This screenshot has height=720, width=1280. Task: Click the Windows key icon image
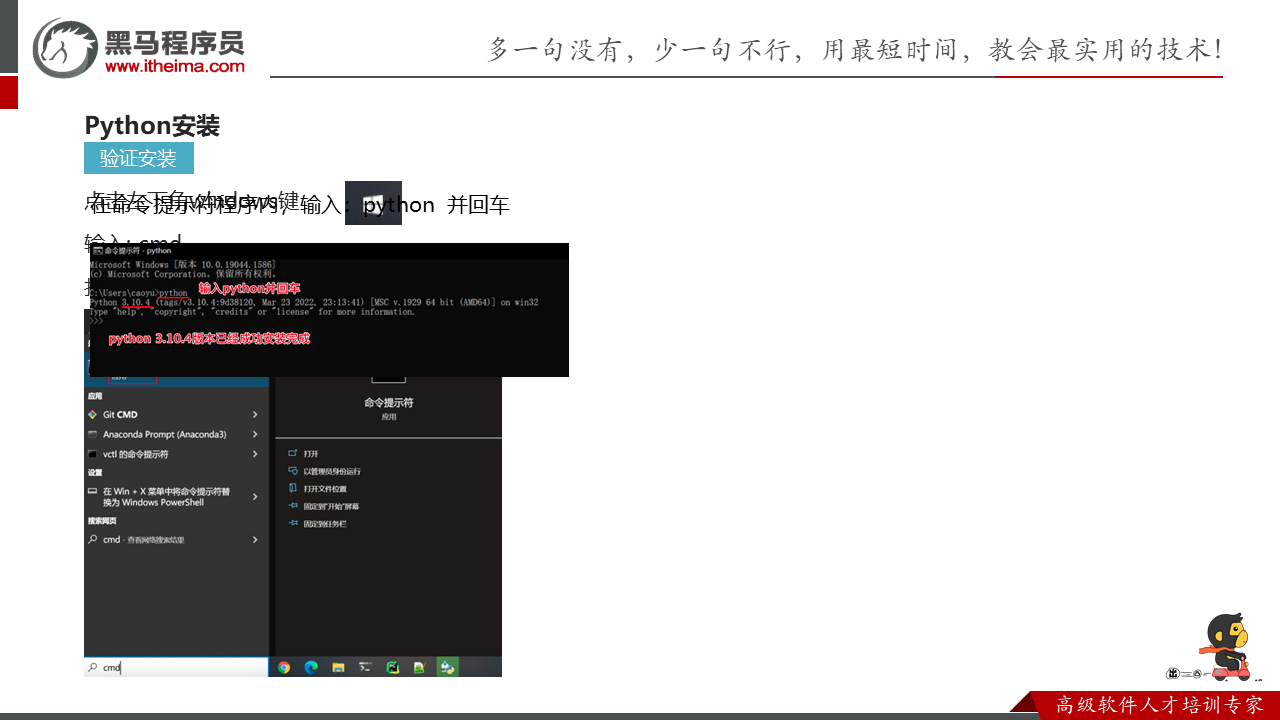click(373, 203)
